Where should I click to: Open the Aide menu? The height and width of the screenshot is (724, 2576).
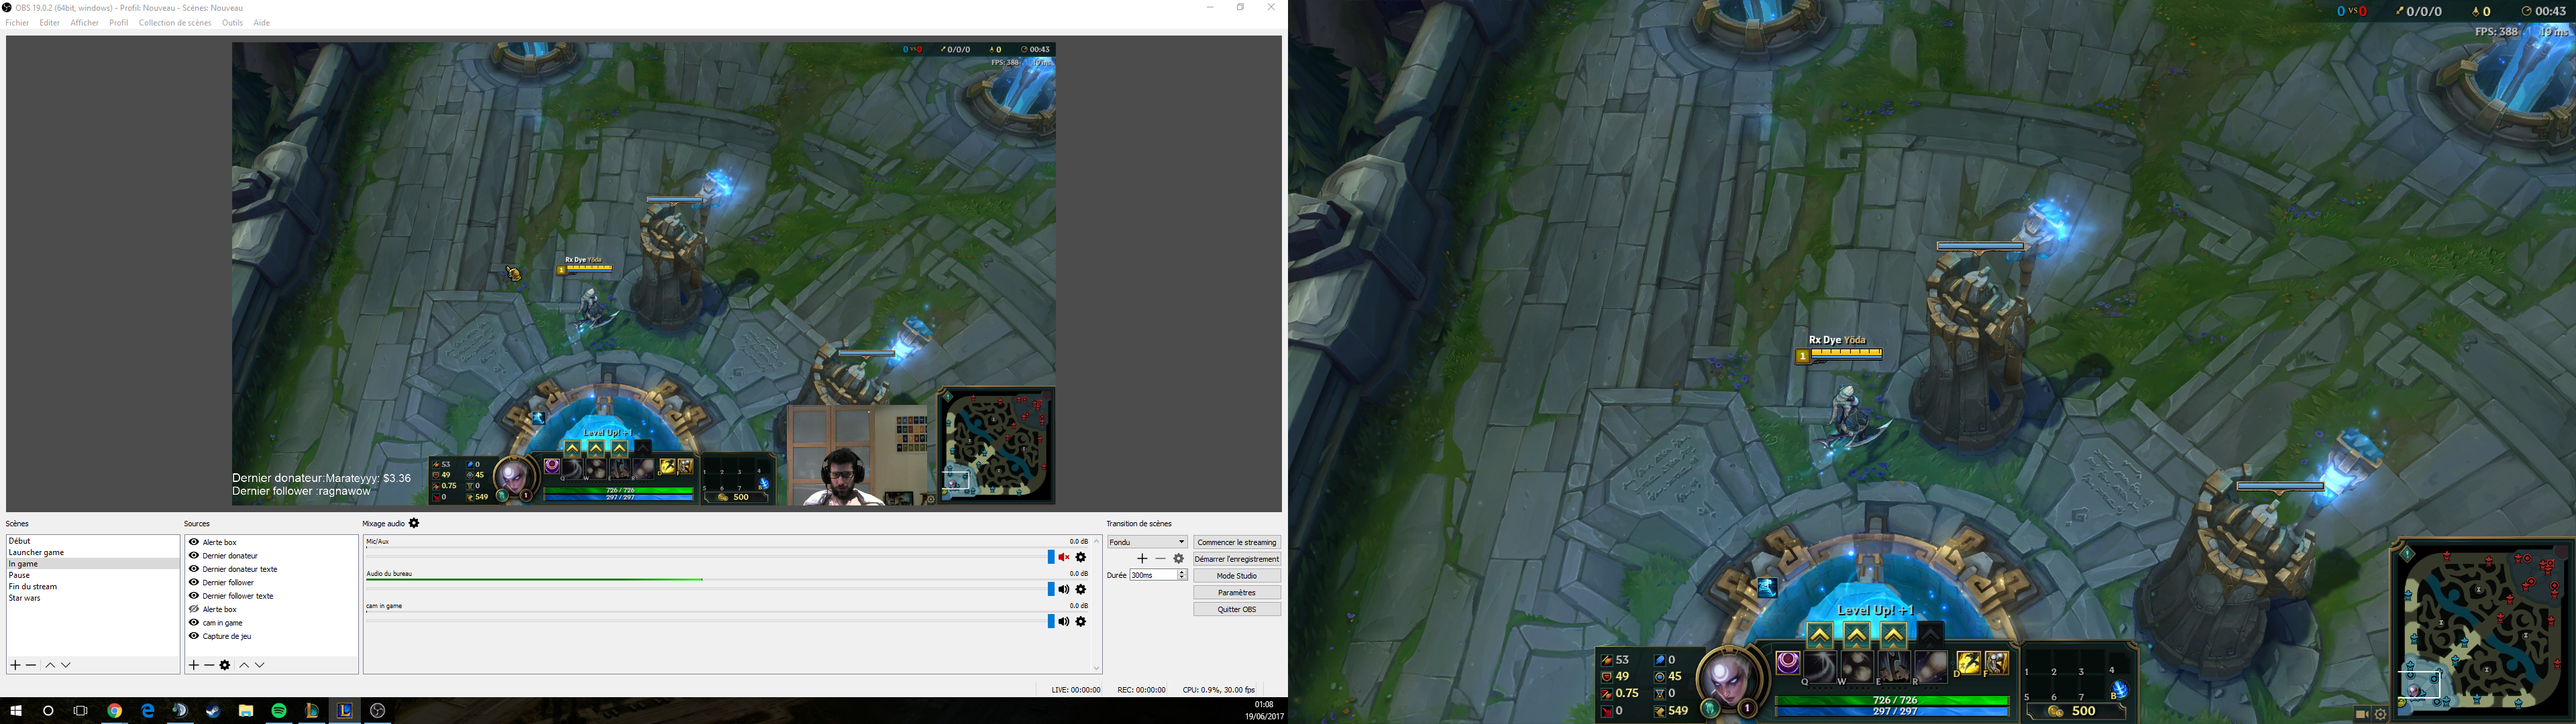point(261,23)
